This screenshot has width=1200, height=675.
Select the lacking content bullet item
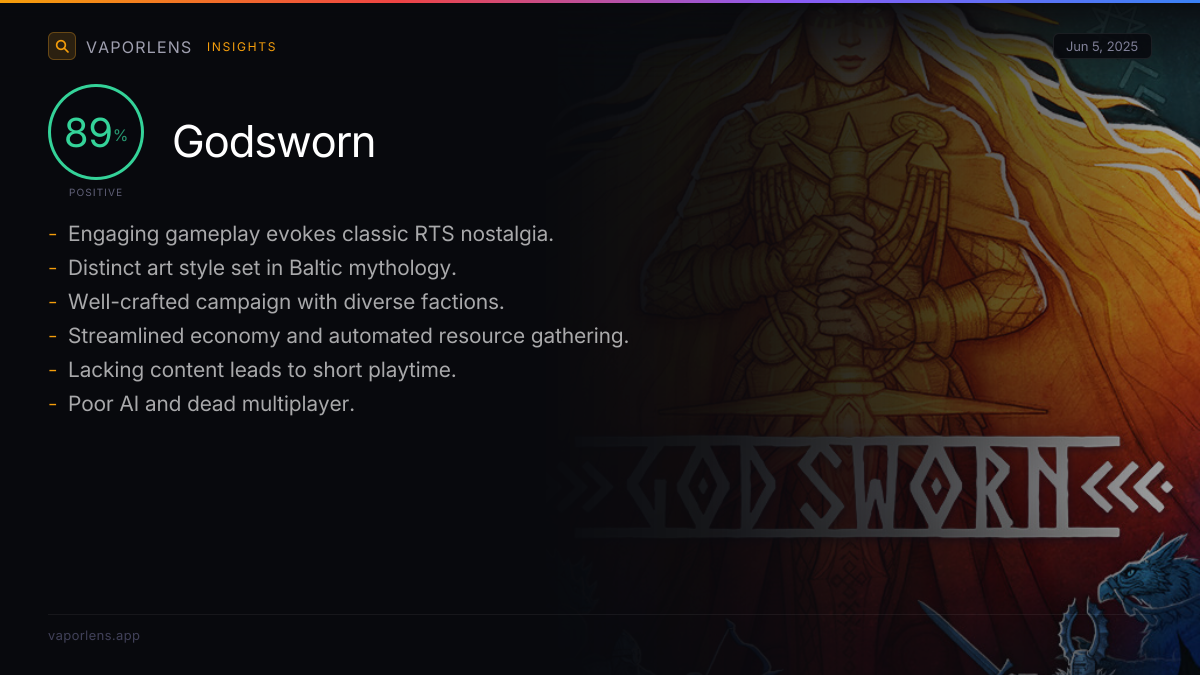click(262, 370)
